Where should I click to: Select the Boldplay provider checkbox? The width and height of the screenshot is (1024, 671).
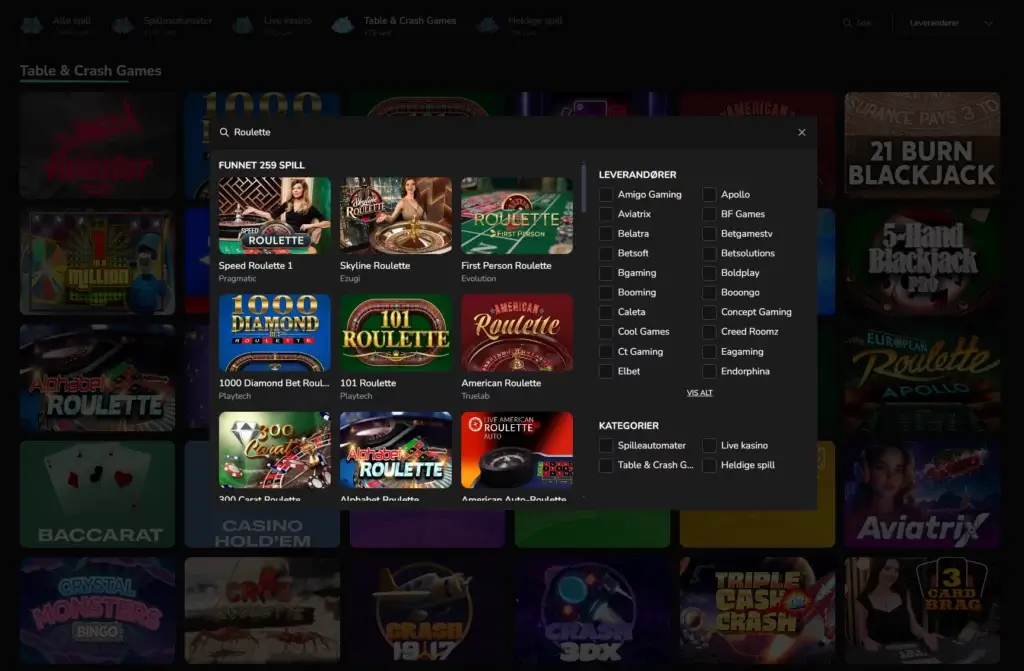(709, 273)
